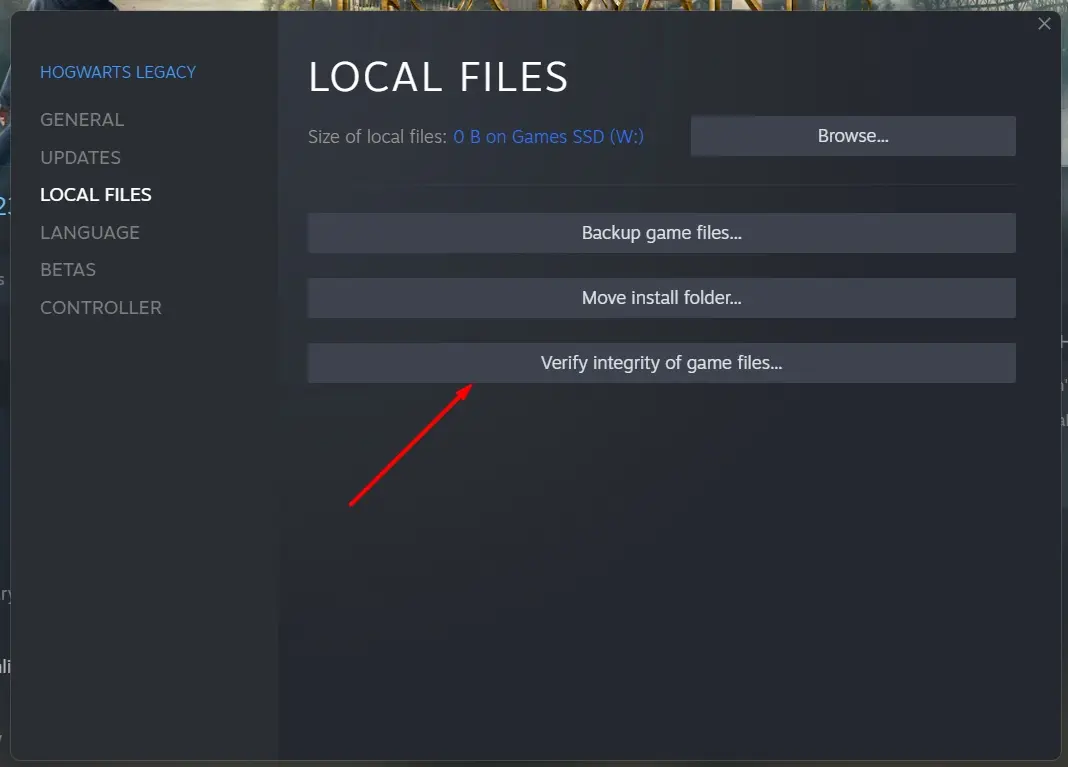This screenshot has height=767, width=1068.
Task: Open the UPDATES settings section
Action: point(80,157)
